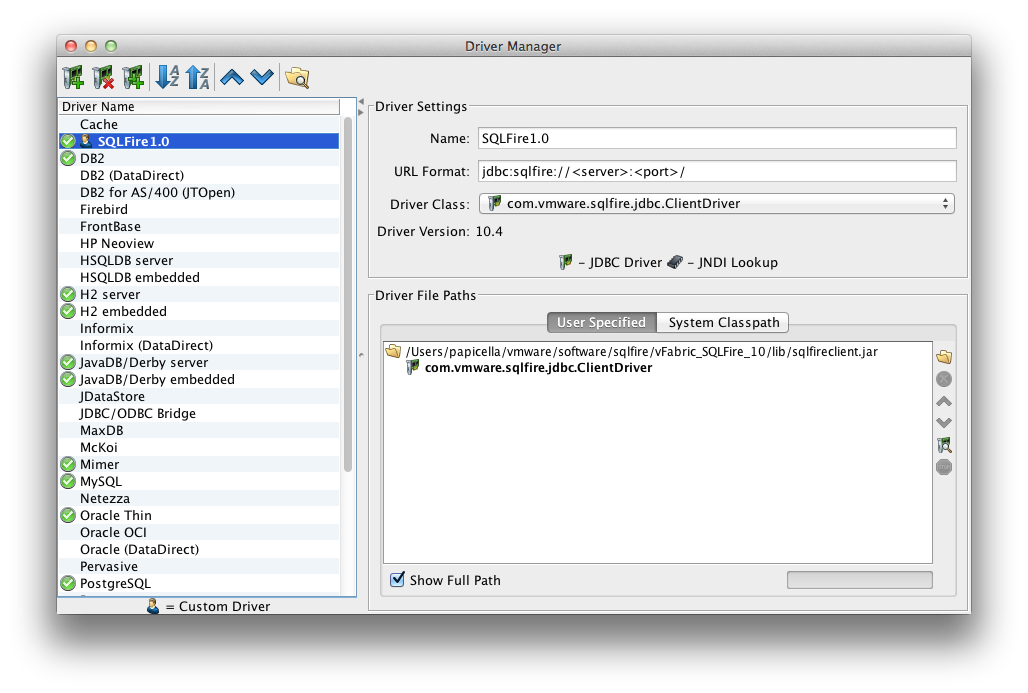Sort the driver list Z to A
The width and height of the screenshot is (1028, 693).
pos(197,77)
